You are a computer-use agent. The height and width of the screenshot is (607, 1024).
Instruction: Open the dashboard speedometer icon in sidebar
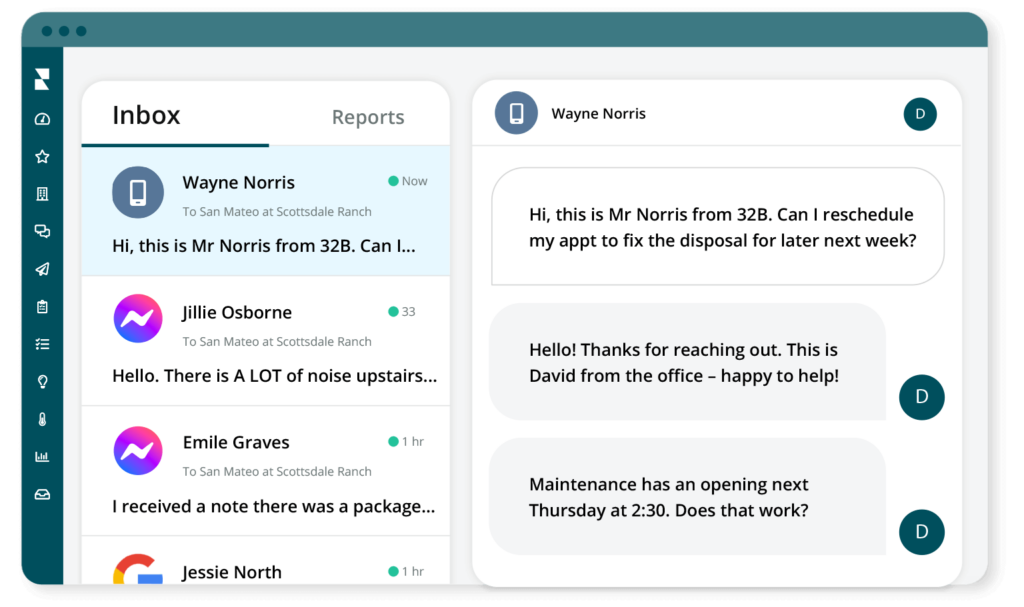pyautogui.click(x=41, y=118)
